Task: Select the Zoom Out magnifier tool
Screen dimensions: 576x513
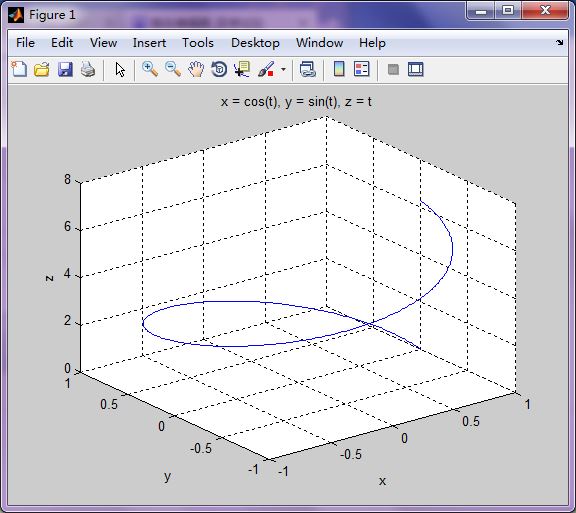Action: [173, 69]
